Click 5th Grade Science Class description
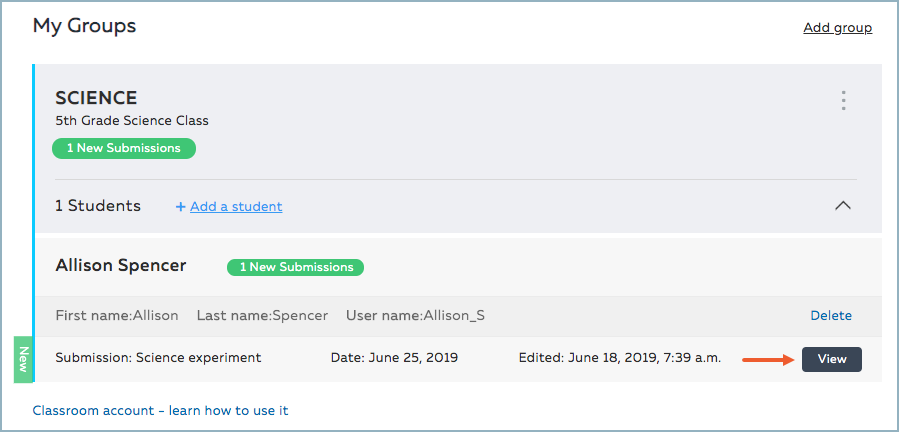 pyautogui.click(x=132, y=121)
